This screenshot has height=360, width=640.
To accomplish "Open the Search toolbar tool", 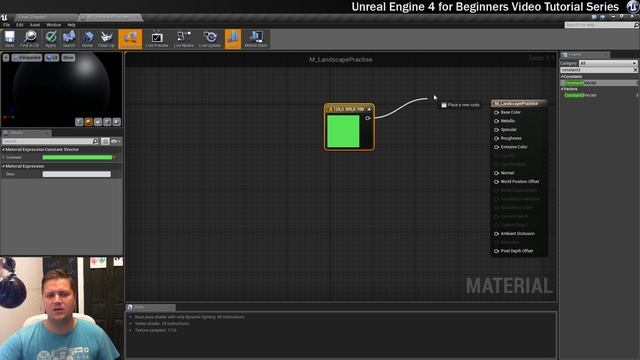I will tap(69, 39).
